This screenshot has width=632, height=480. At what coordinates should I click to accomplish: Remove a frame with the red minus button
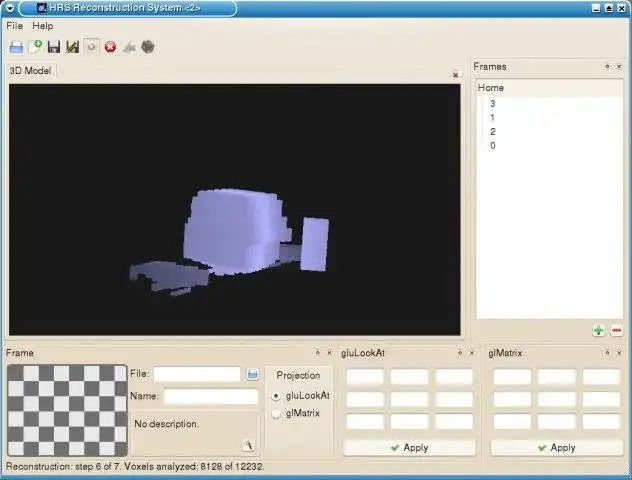[x=616, y=331]
